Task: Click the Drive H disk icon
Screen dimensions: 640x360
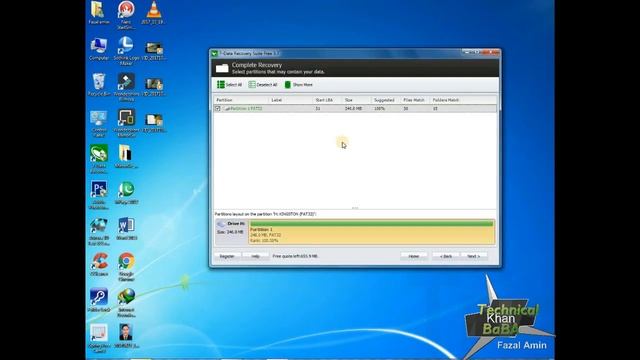Action: point(221,224)
